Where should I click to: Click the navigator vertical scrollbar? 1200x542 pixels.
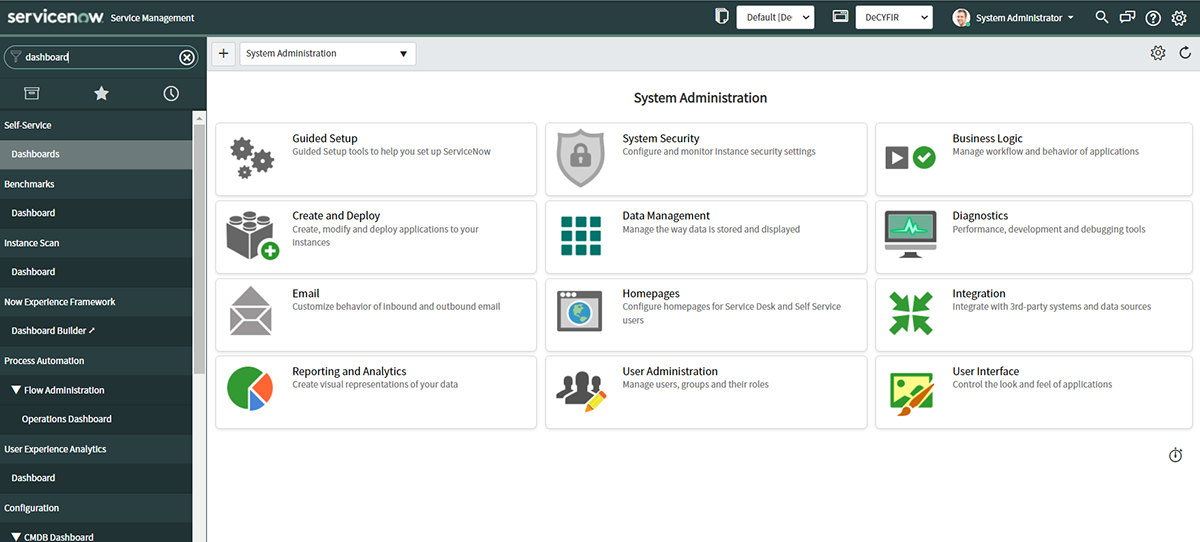pyautogui.click(x=199, y=250)
